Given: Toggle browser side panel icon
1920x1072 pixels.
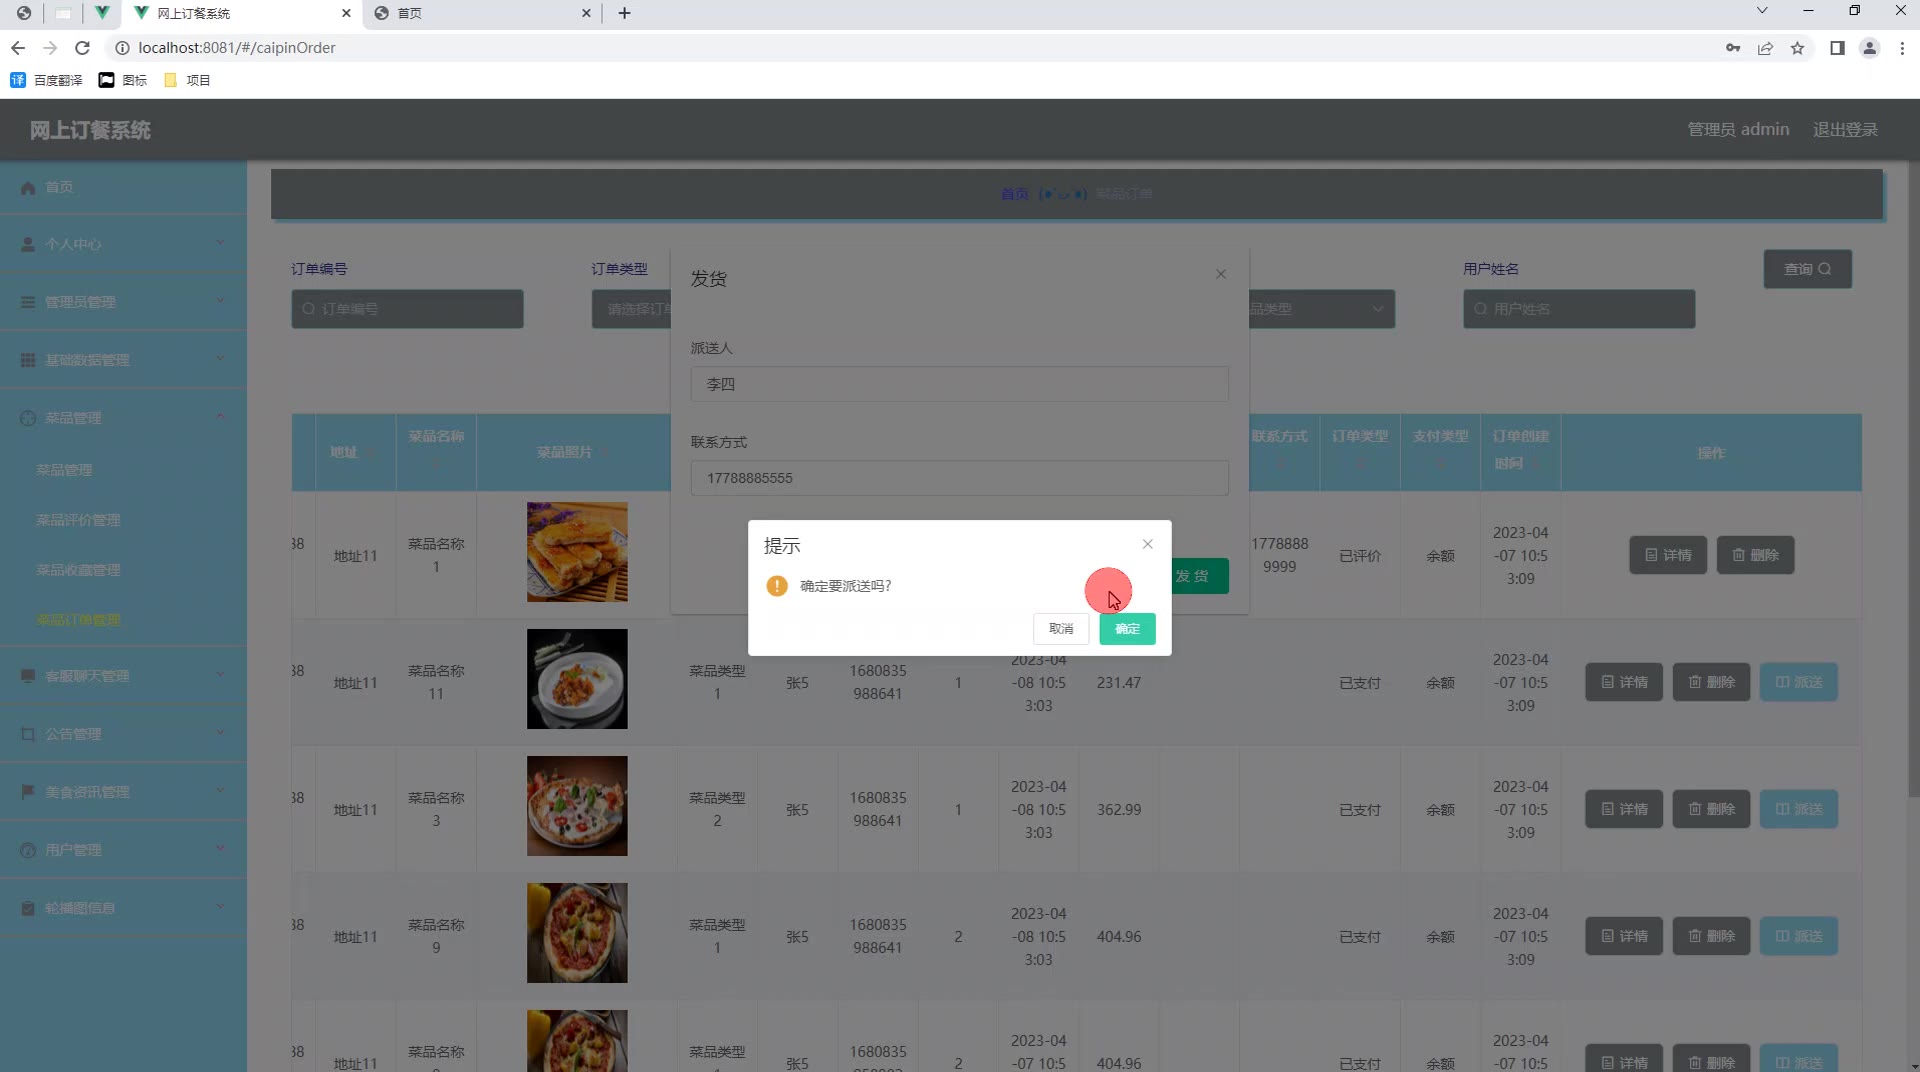Looking at the screenshot, I should pyautogui.click(x=1837, y=48).
